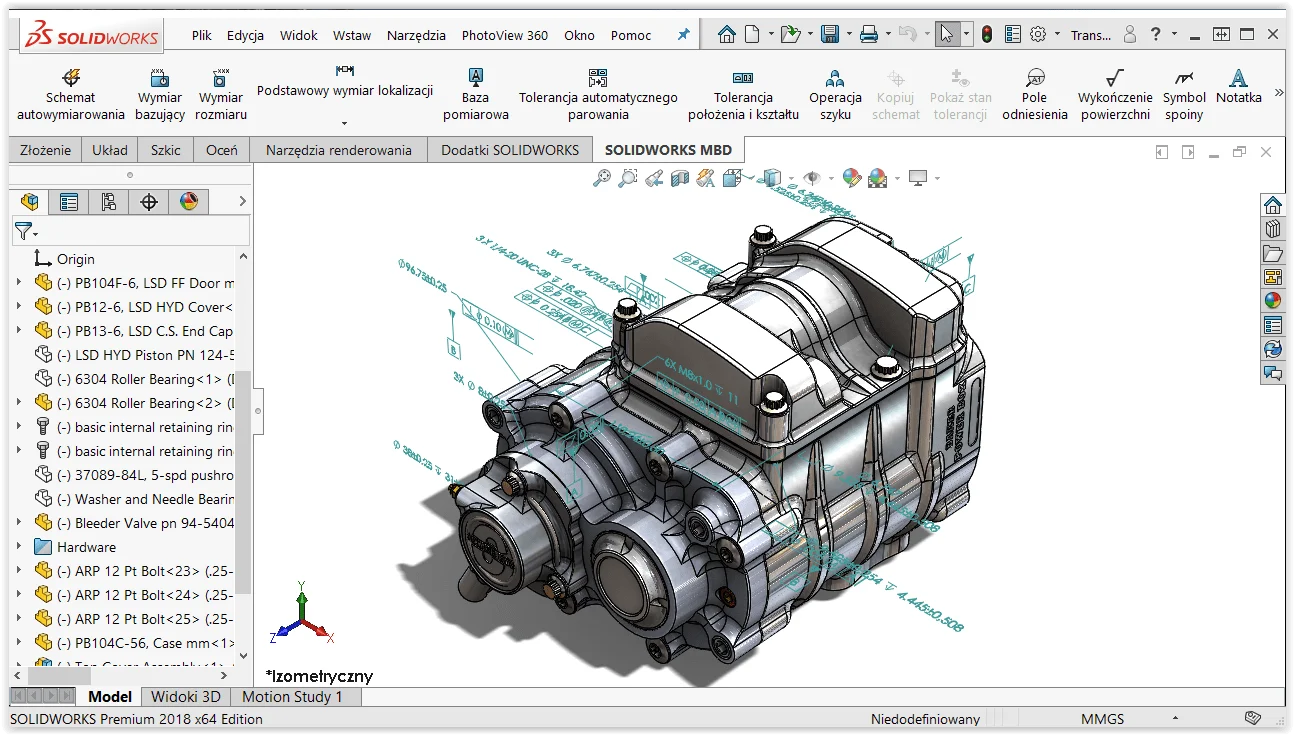The height and width of the screenshot is (735, 1294).
Task: Click the user login person icon
Action: pos(1130,34)
